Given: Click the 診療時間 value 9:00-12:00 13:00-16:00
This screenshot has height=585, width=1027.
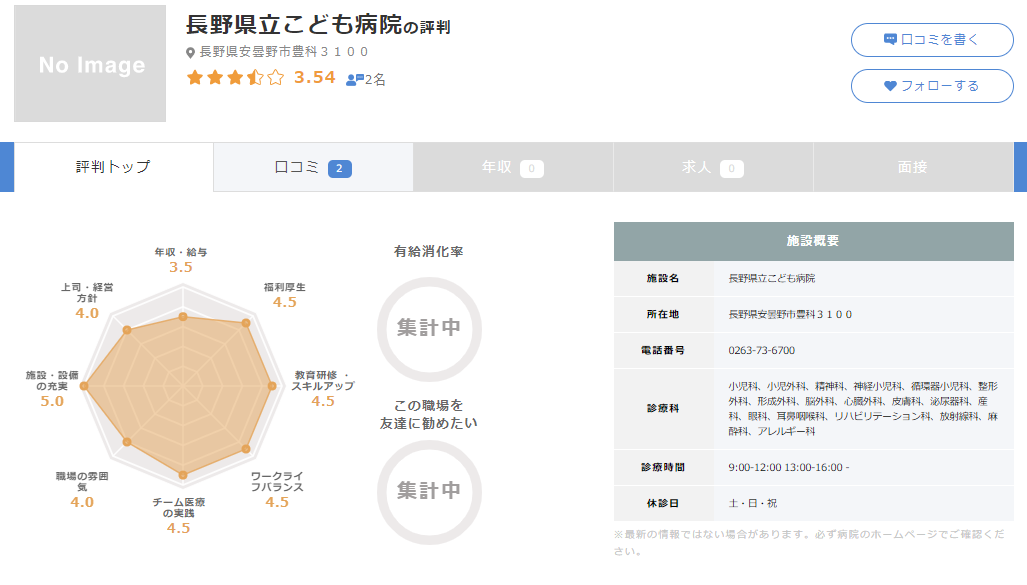Looking at the screenshot, I should 789,468.
